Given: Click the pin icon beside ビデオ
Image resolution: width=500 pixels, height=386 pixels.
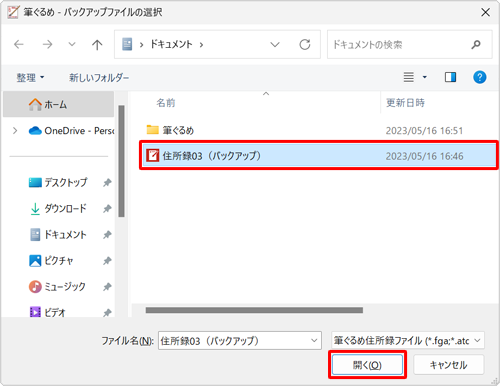Looking at the screenshot, I should [x=107, y=313].
